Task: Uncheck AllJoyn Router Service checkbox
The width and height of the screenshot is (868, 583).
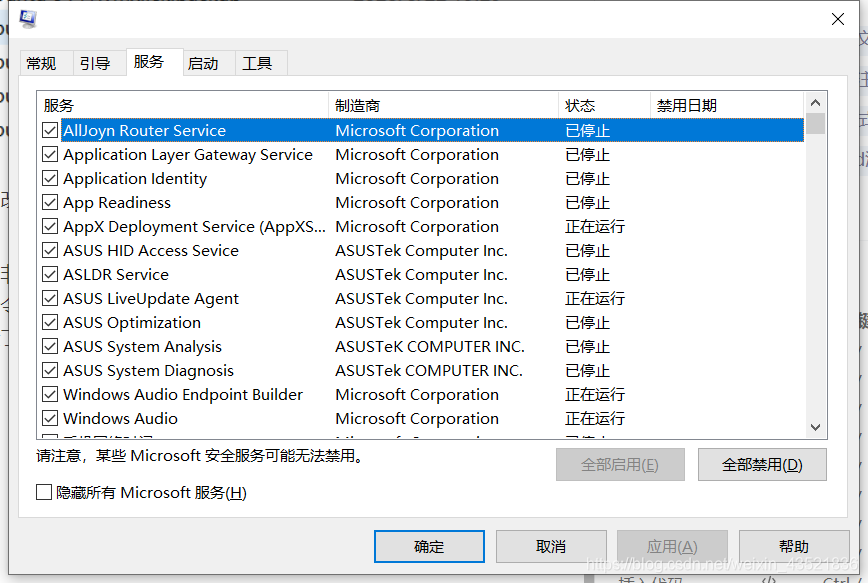Action: point(50,131)
